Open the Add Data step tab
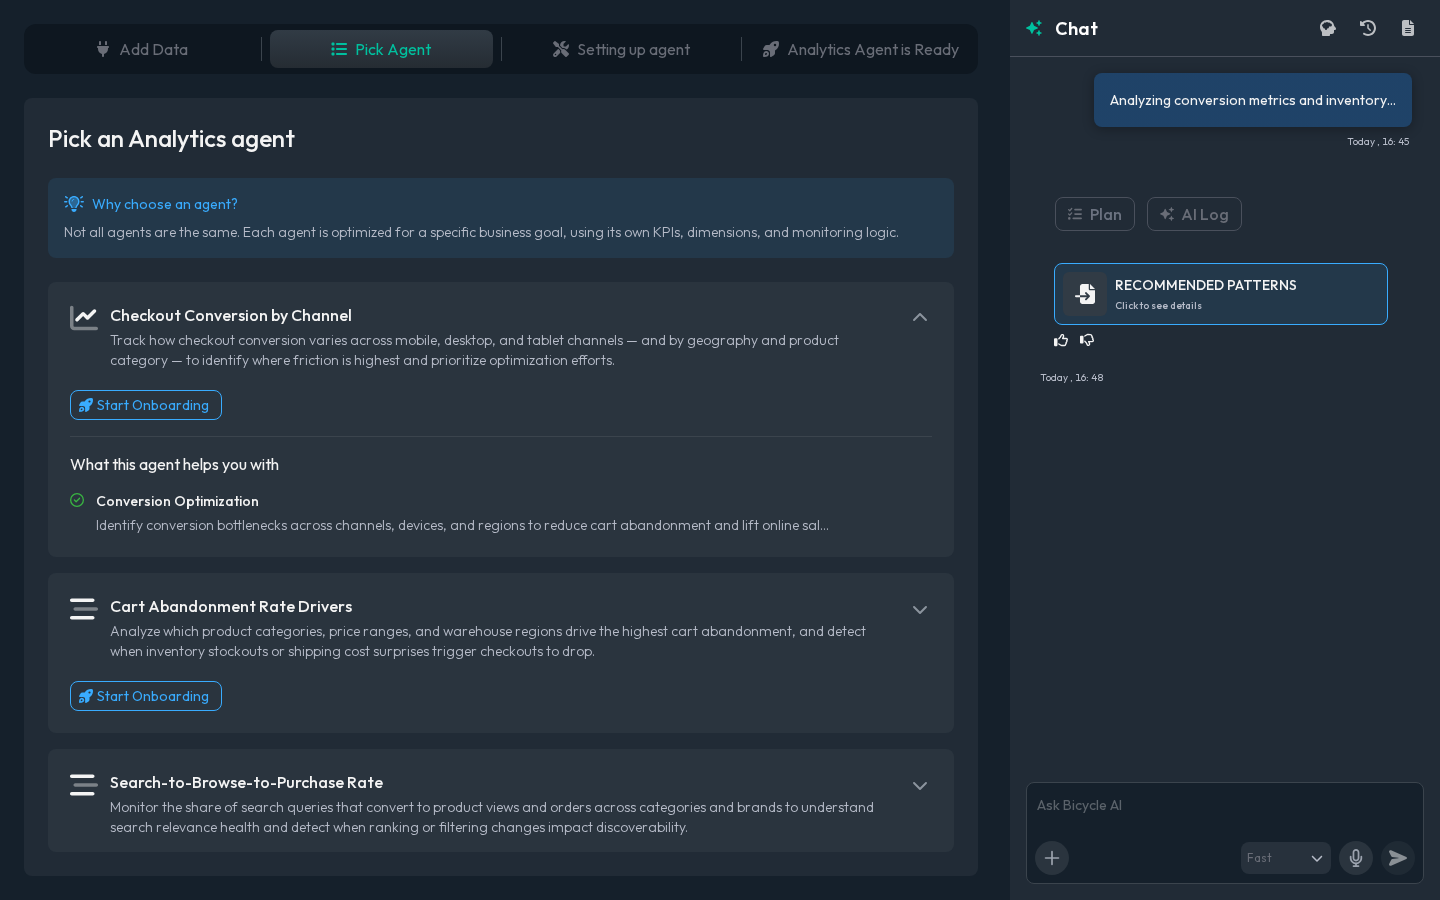1440x900 pixels. click(142, 49)
